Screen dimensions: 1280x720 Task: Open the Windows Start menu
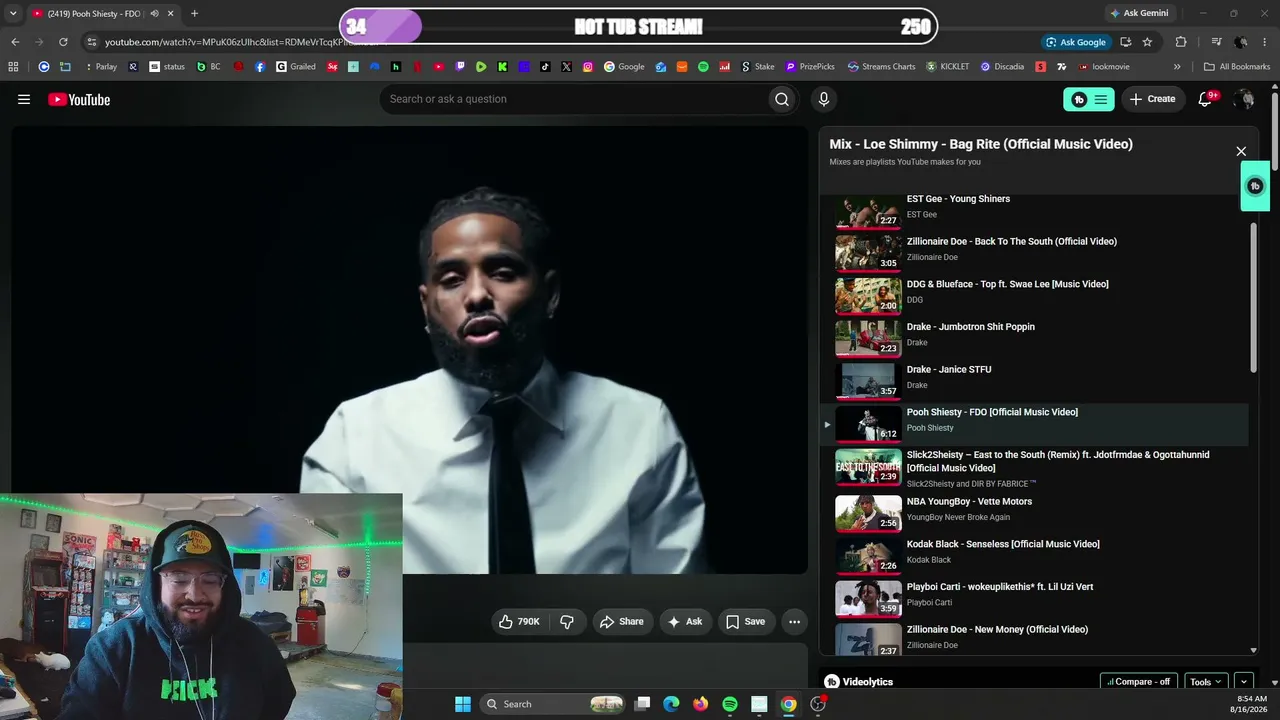click(463, 704)
